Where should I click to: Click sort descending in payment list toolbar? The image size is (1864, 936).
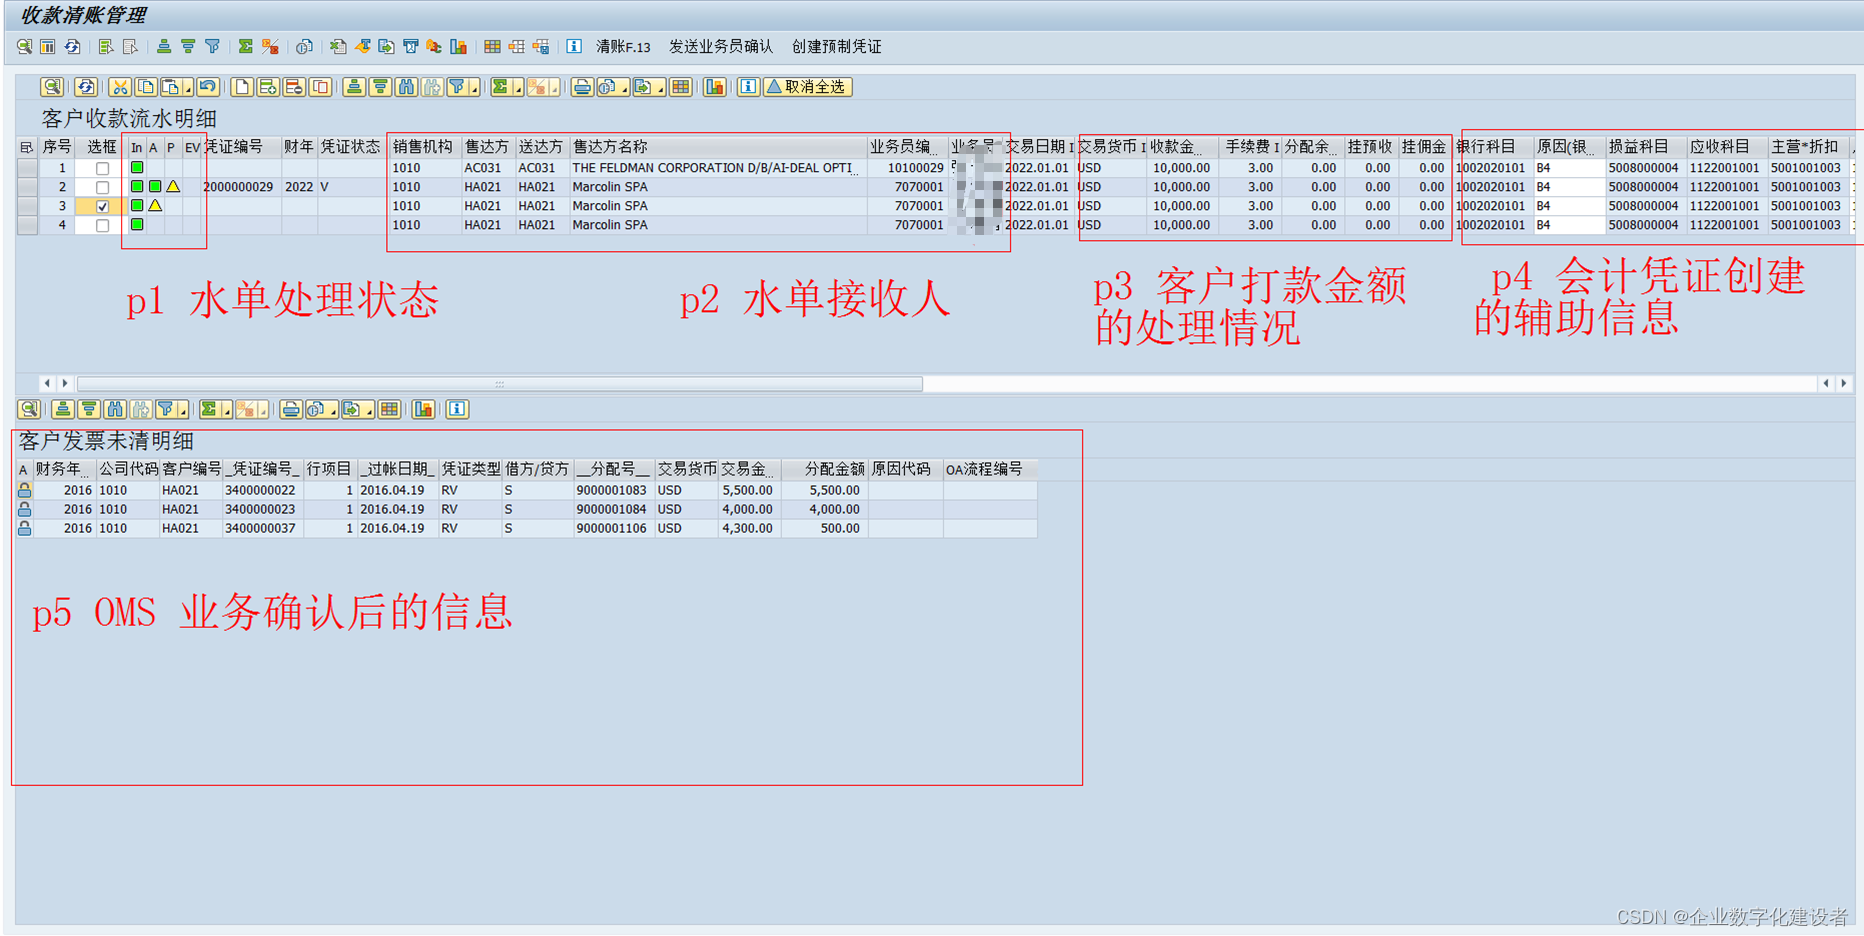click(x=380, y=87)
